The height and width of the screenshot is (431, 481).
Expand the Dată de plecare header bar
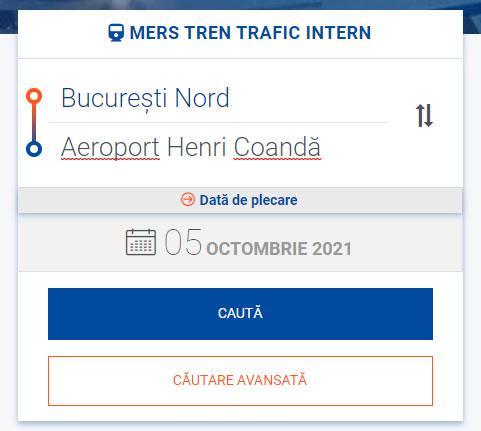pyautogui.click(x=240, y=200)
